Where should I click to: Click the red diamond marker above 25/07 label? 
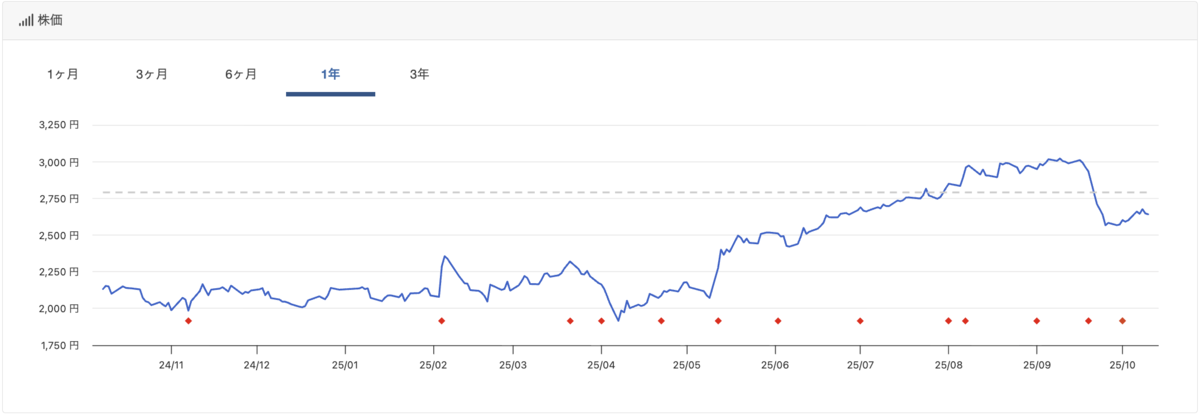click(x=860, y=321)
